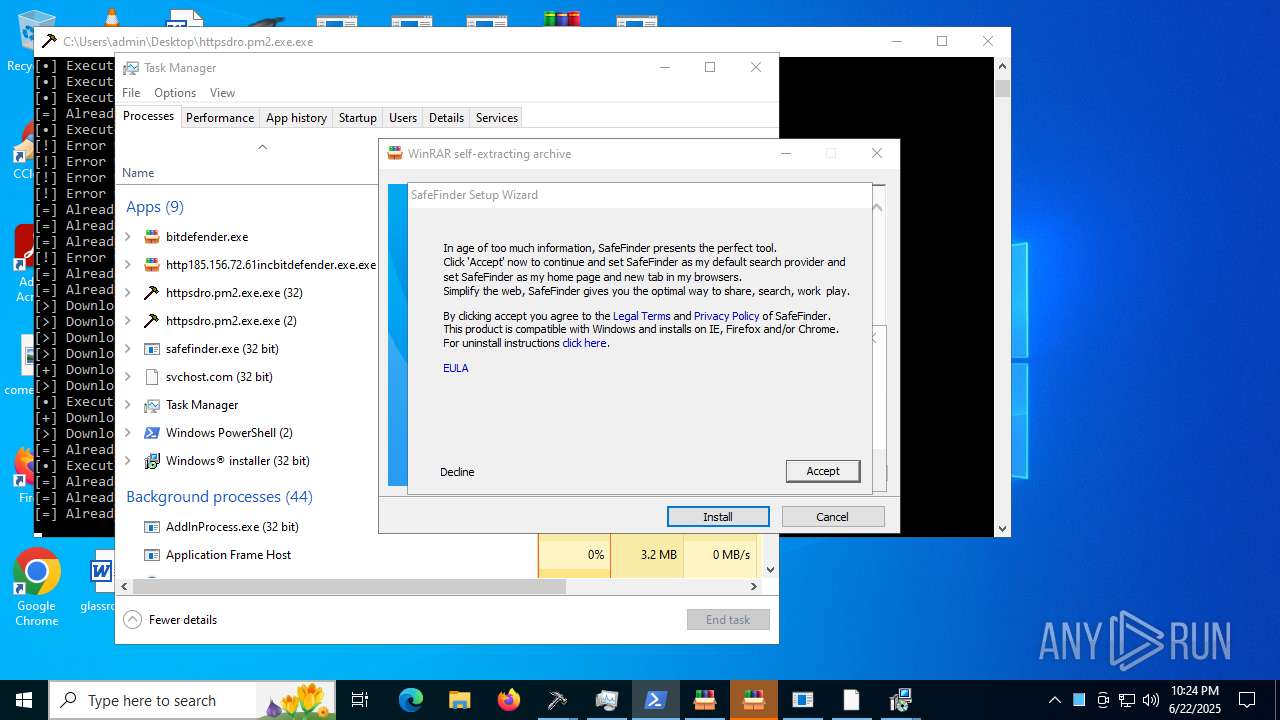Viewport: 1280px width, 720px height.
Task: Open the Legal Terms link
Action: click(x=641, y=316)
